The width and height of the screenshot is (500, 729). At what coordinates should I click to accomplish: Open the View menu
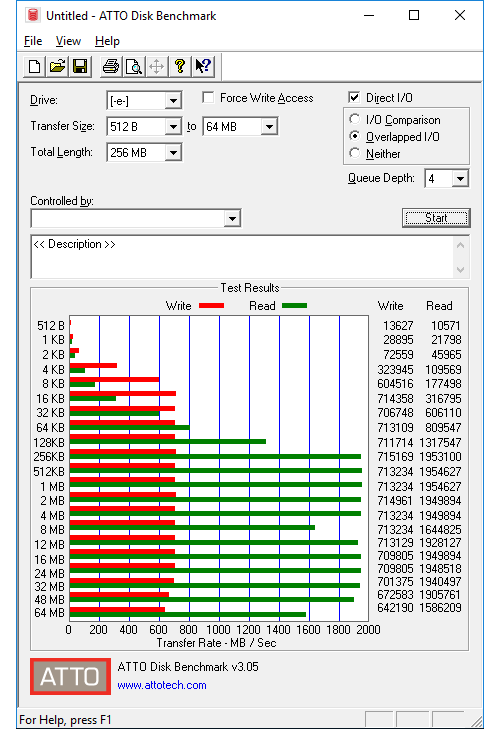(x=68, y=41)
